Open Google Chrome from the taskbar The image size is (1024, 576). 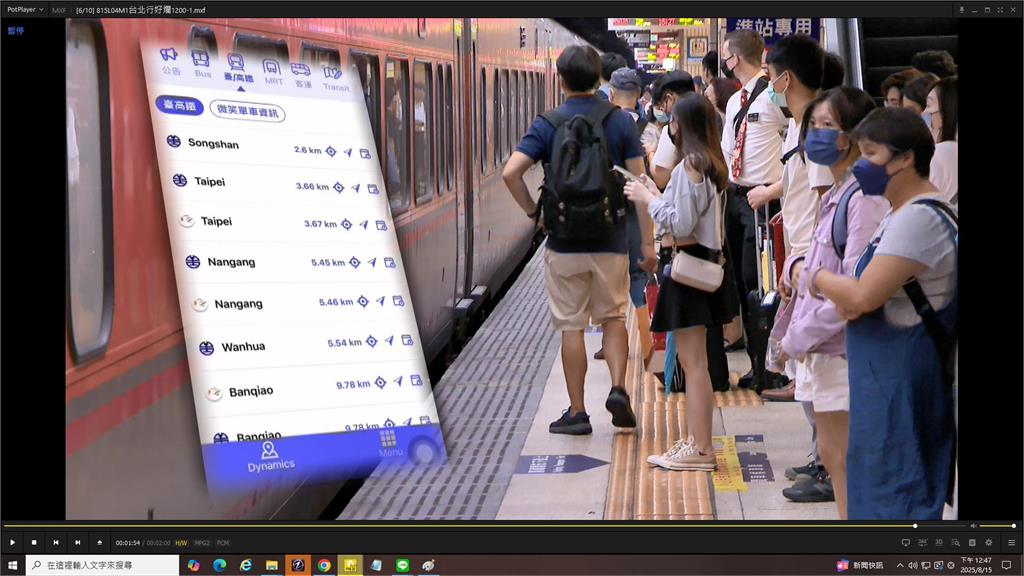click(x=324, y=565)
